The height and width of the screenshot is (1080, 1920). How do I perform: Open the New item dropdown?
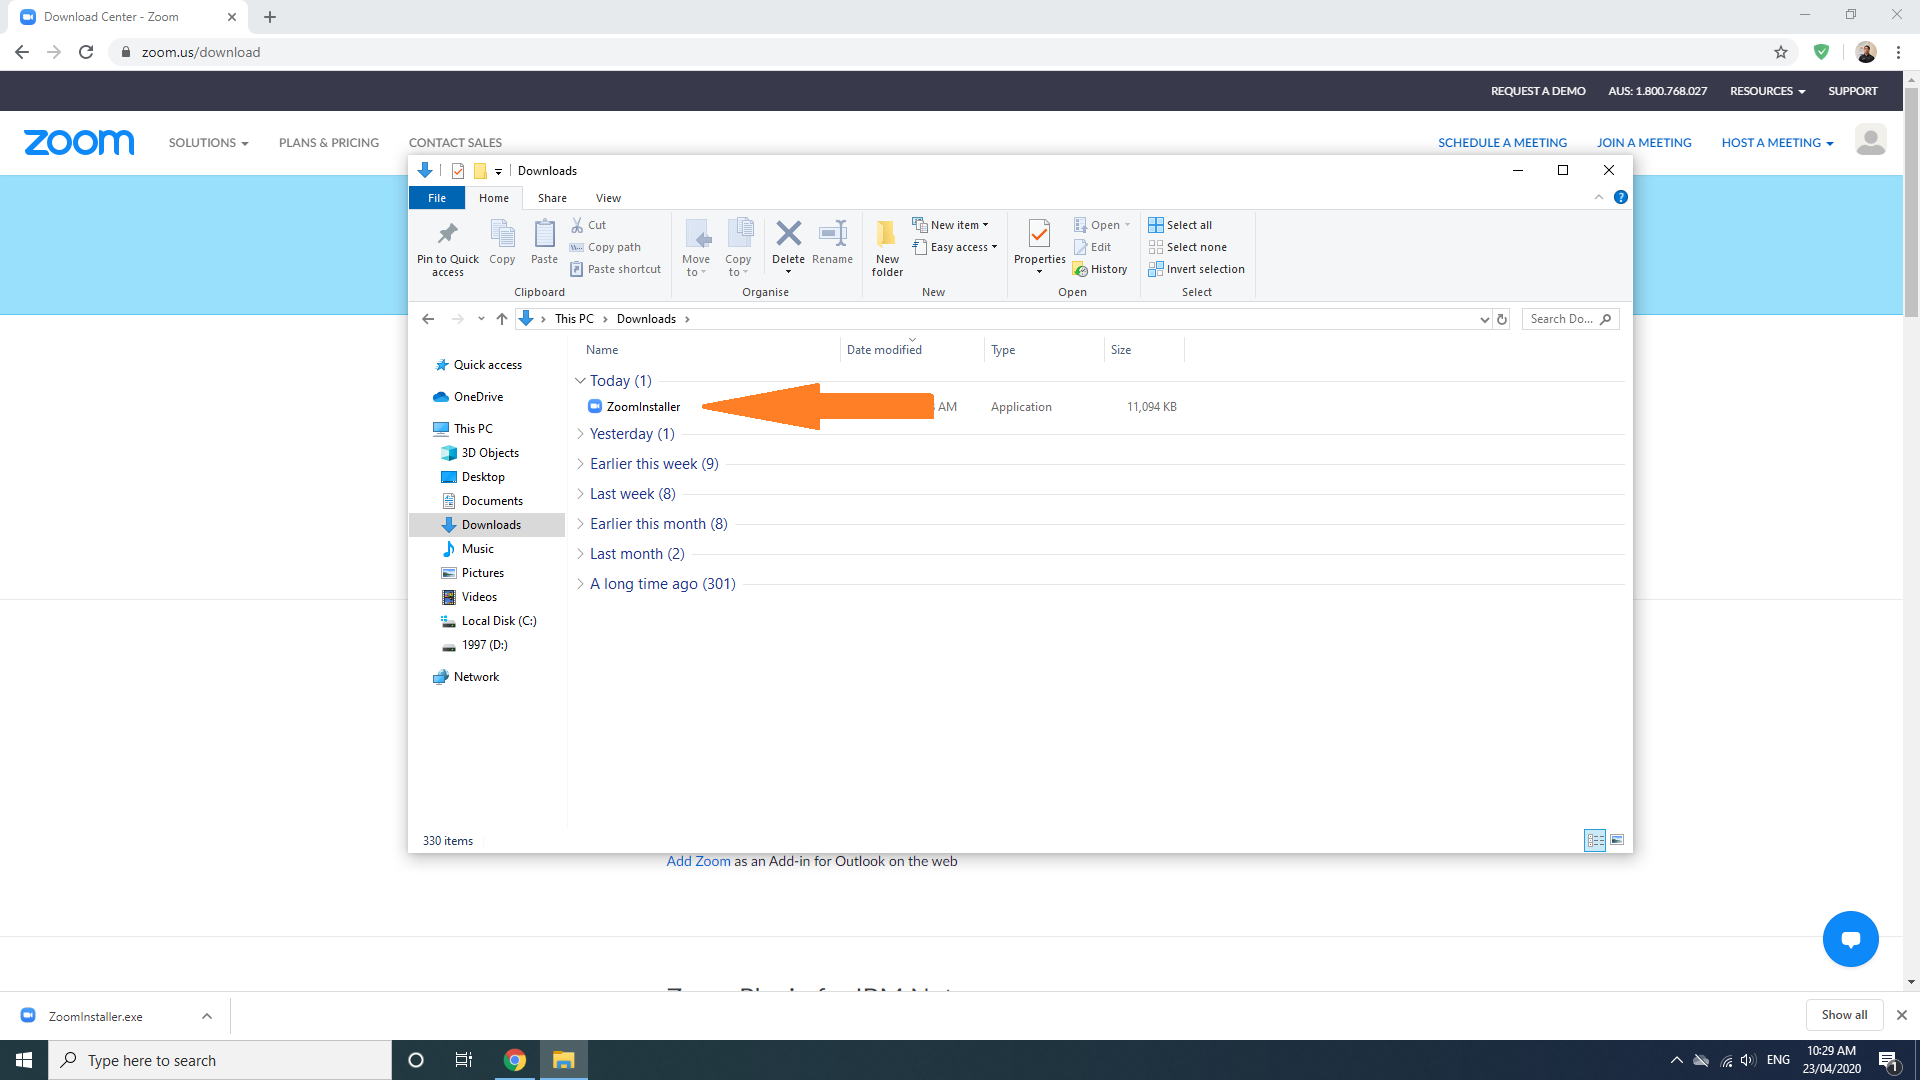click(x=950, y=225)
